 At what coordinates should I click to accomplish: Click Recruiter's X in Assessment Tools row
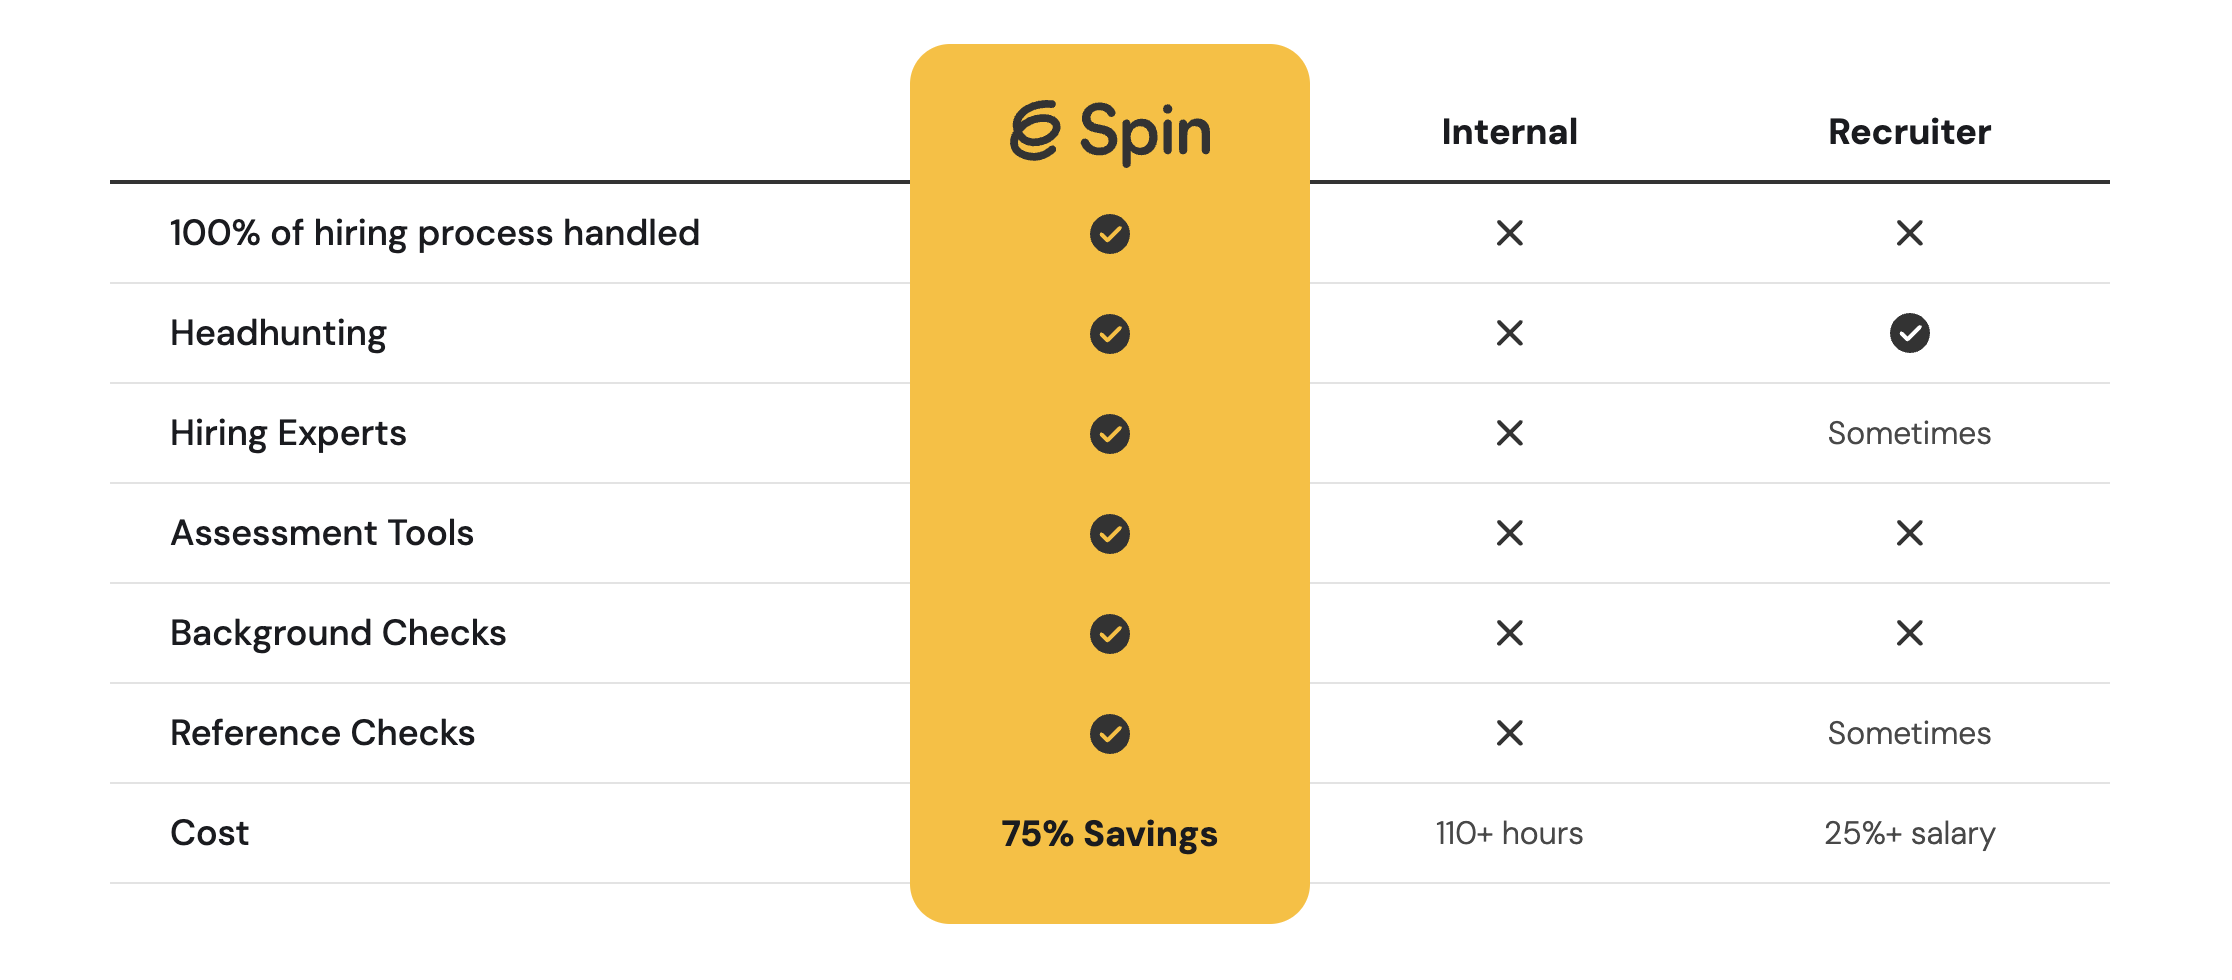point(1909,533)
